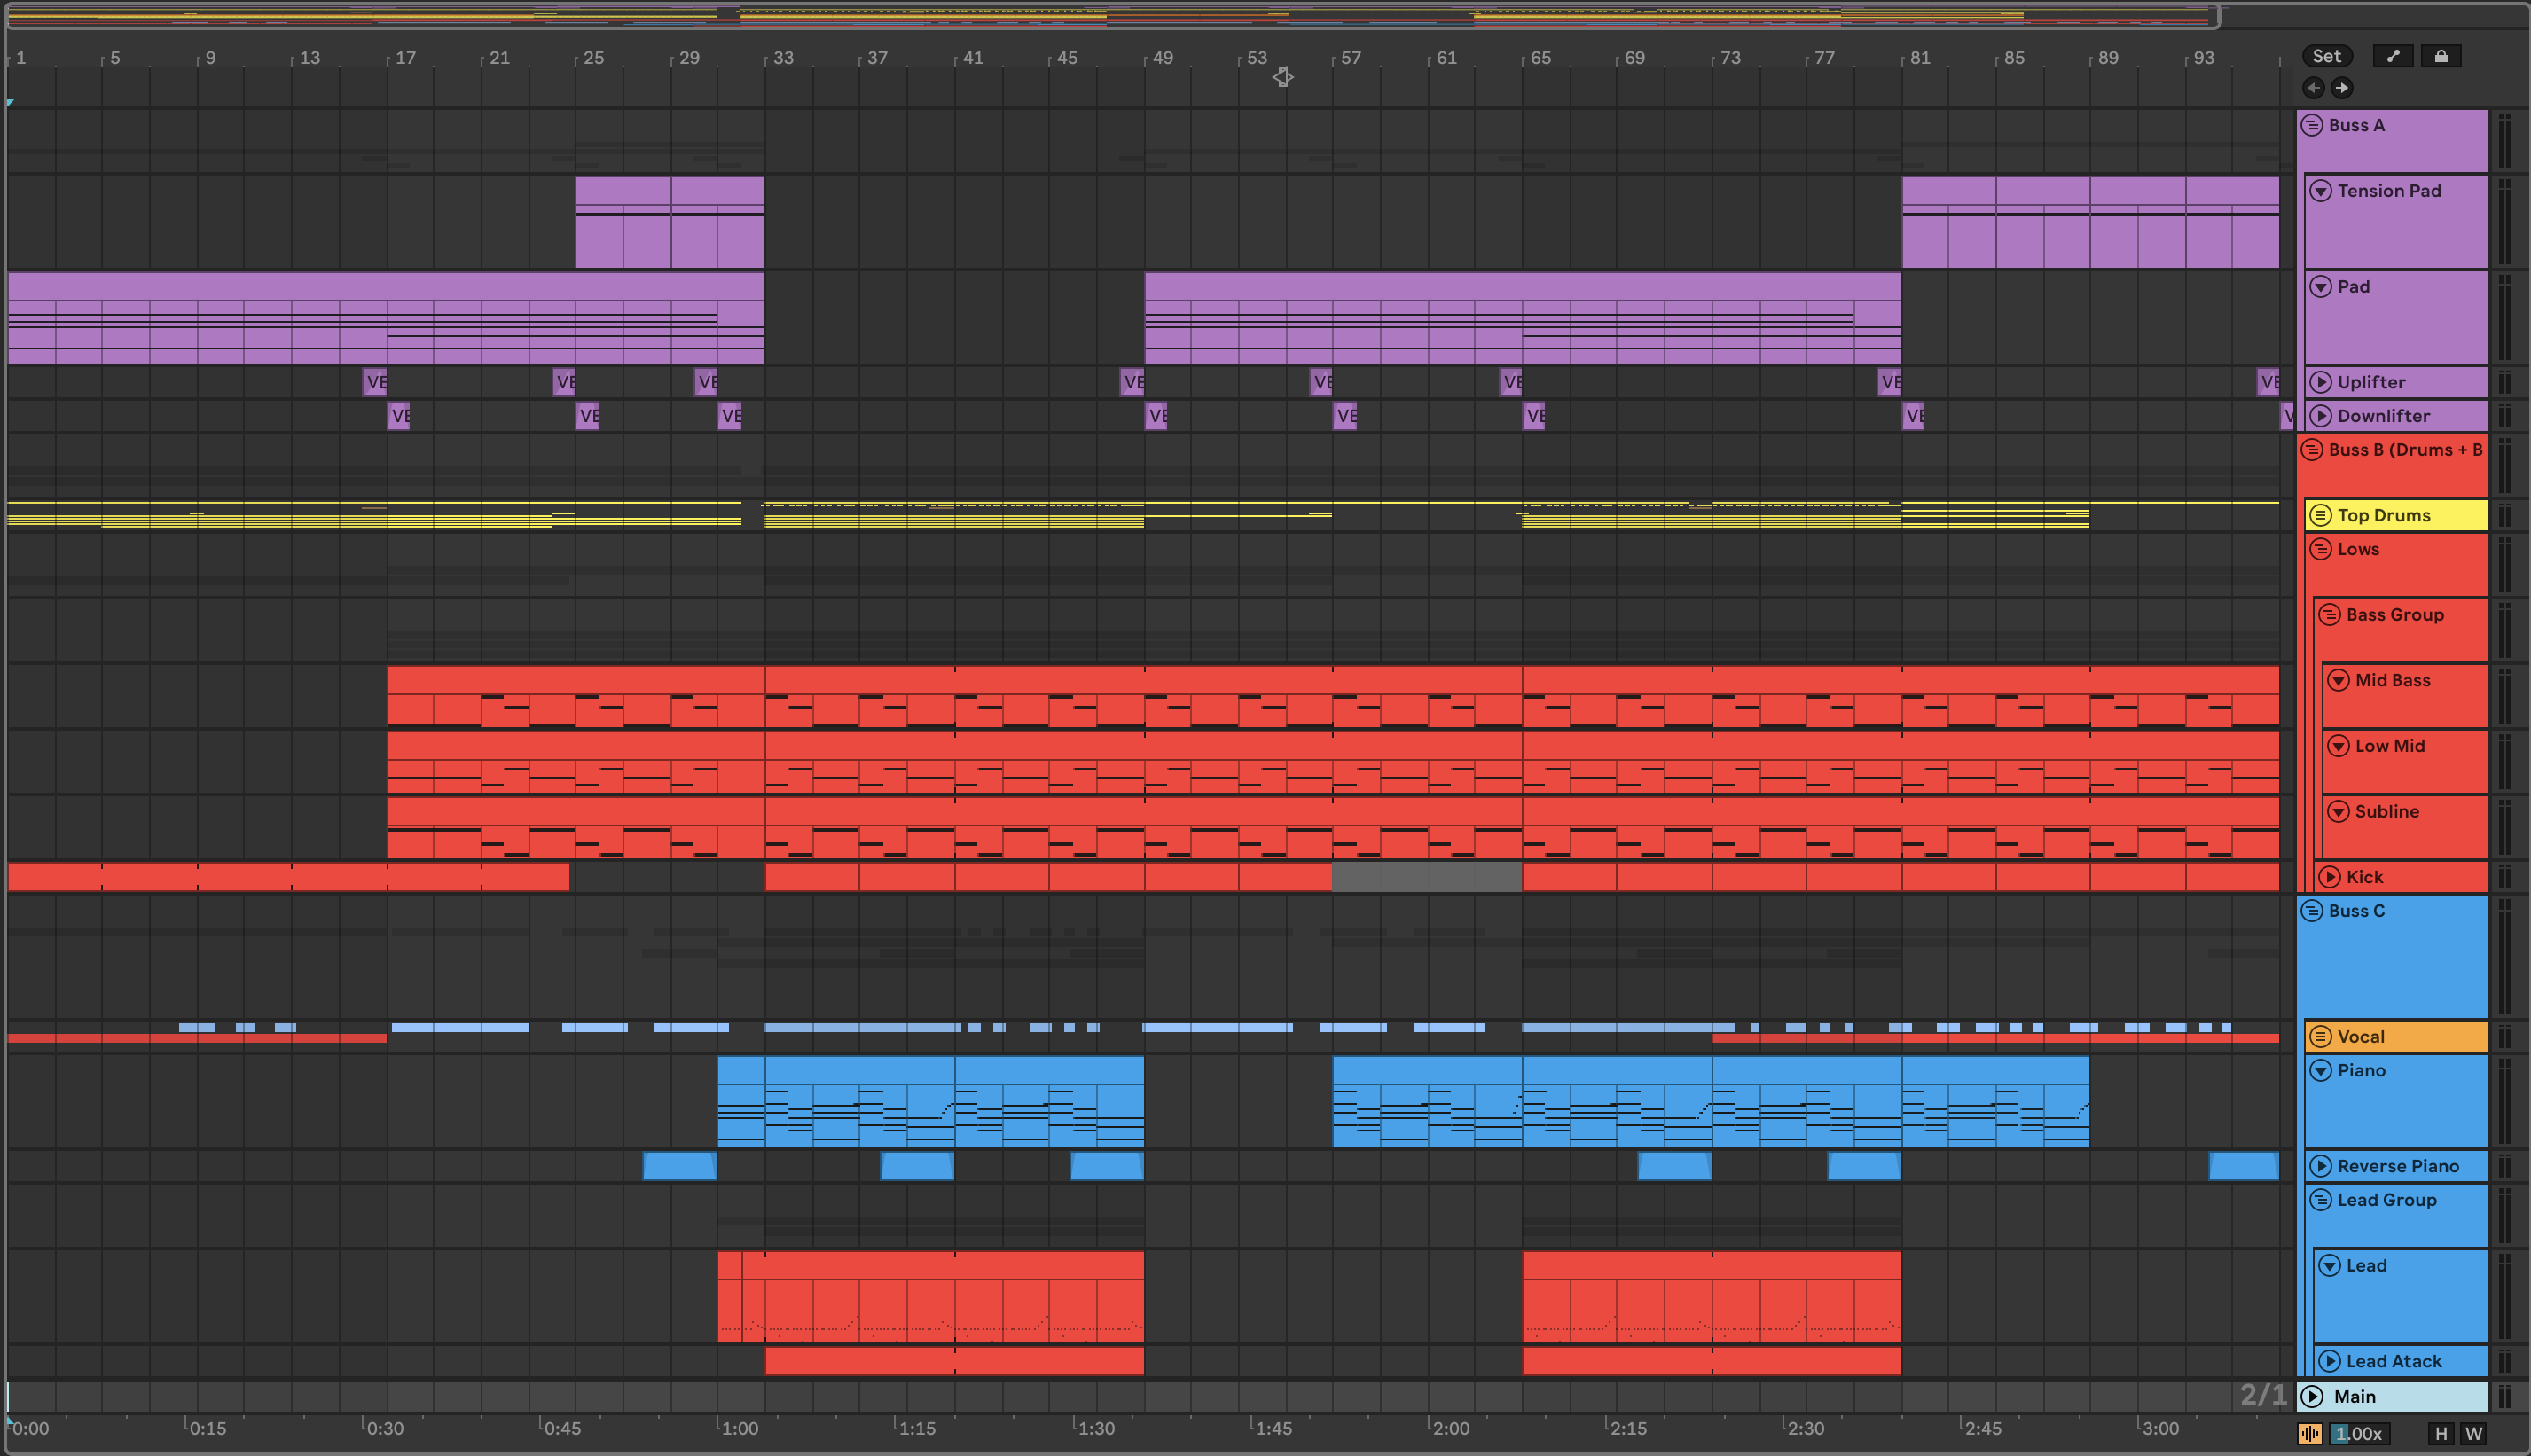2531x1456 pixels.
Task: Collapse the Tension Pad track
Action: click(x=2321, y=191)
